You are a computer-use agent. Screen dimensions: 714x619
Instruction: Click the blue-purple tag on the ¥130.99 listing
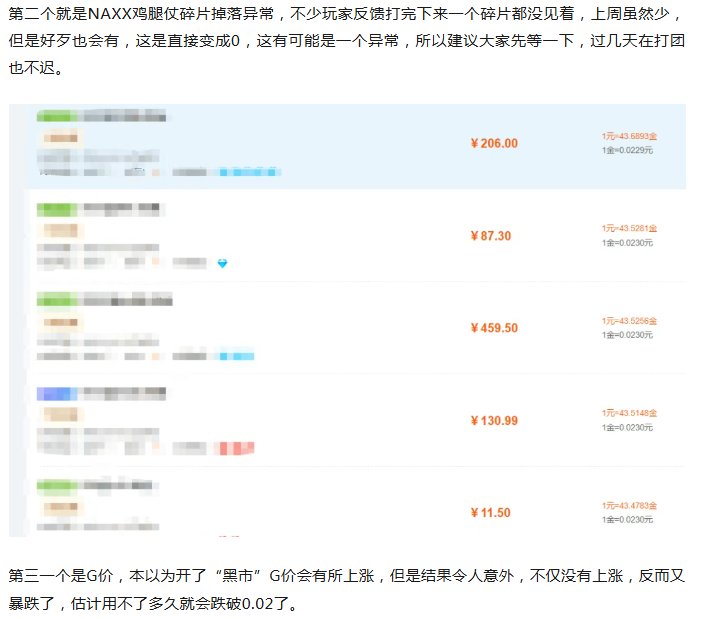pyautogui.click(x=57, y=393)
